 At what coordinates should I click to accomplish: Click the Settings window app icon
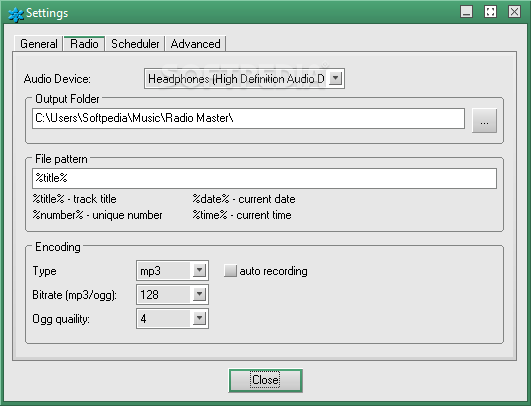coord(16,14)
